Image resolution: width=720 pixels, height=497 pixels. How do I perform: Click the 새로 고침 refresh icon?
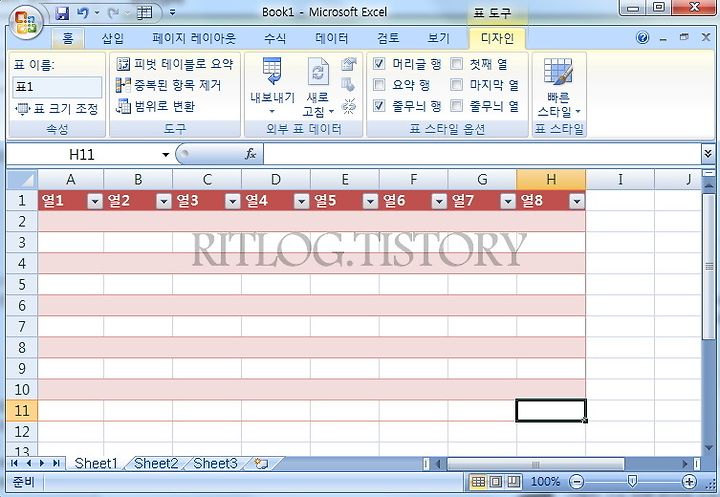click(318, 72)
